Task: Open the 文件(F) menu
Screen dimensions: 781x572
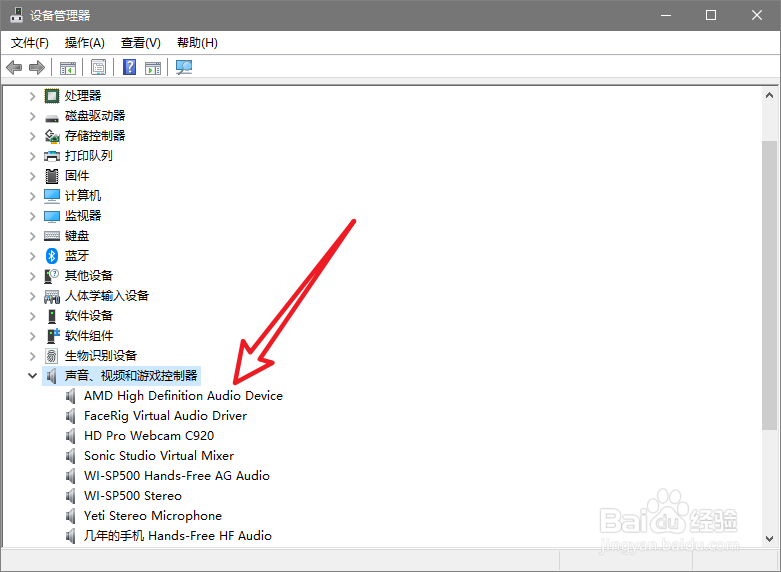Action: point(30,43)
